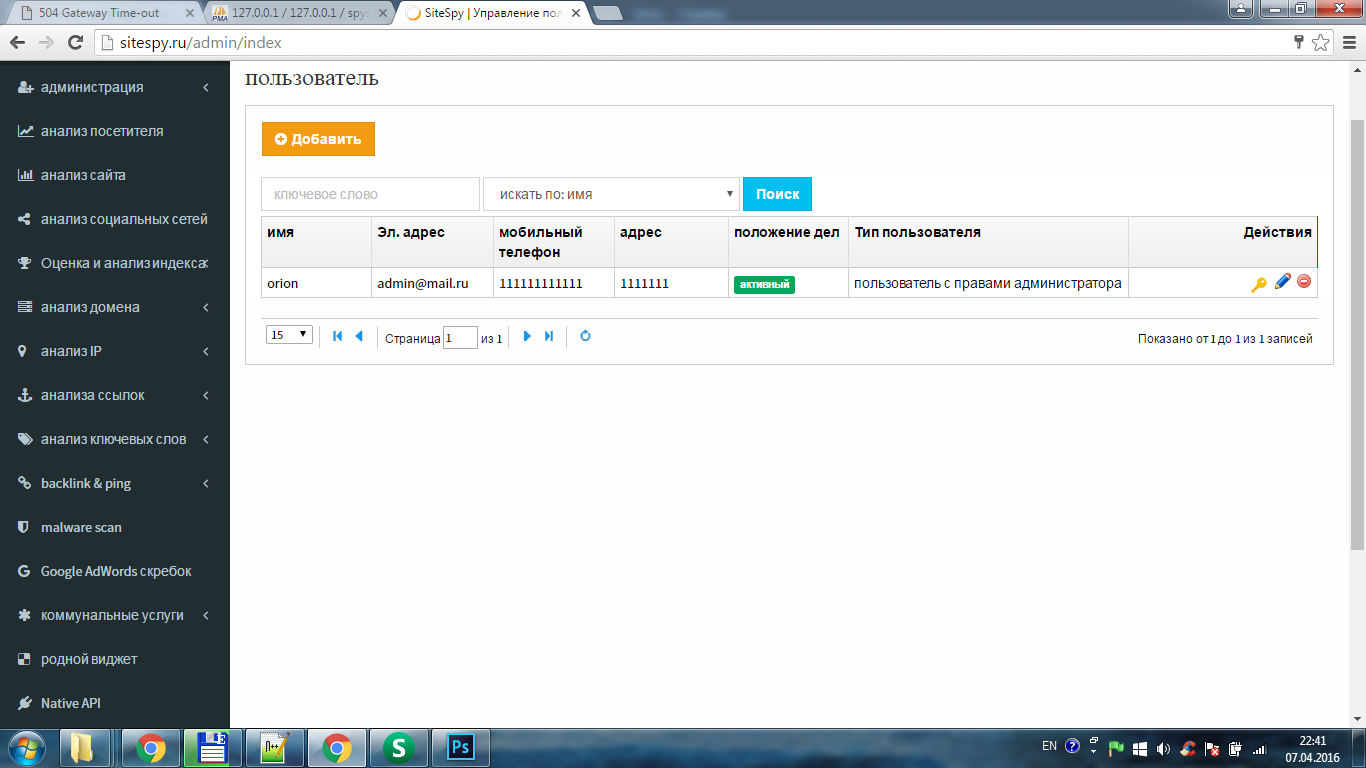Click the orange Добавить button
The image size is (1366, 768).
pos(318,139)
